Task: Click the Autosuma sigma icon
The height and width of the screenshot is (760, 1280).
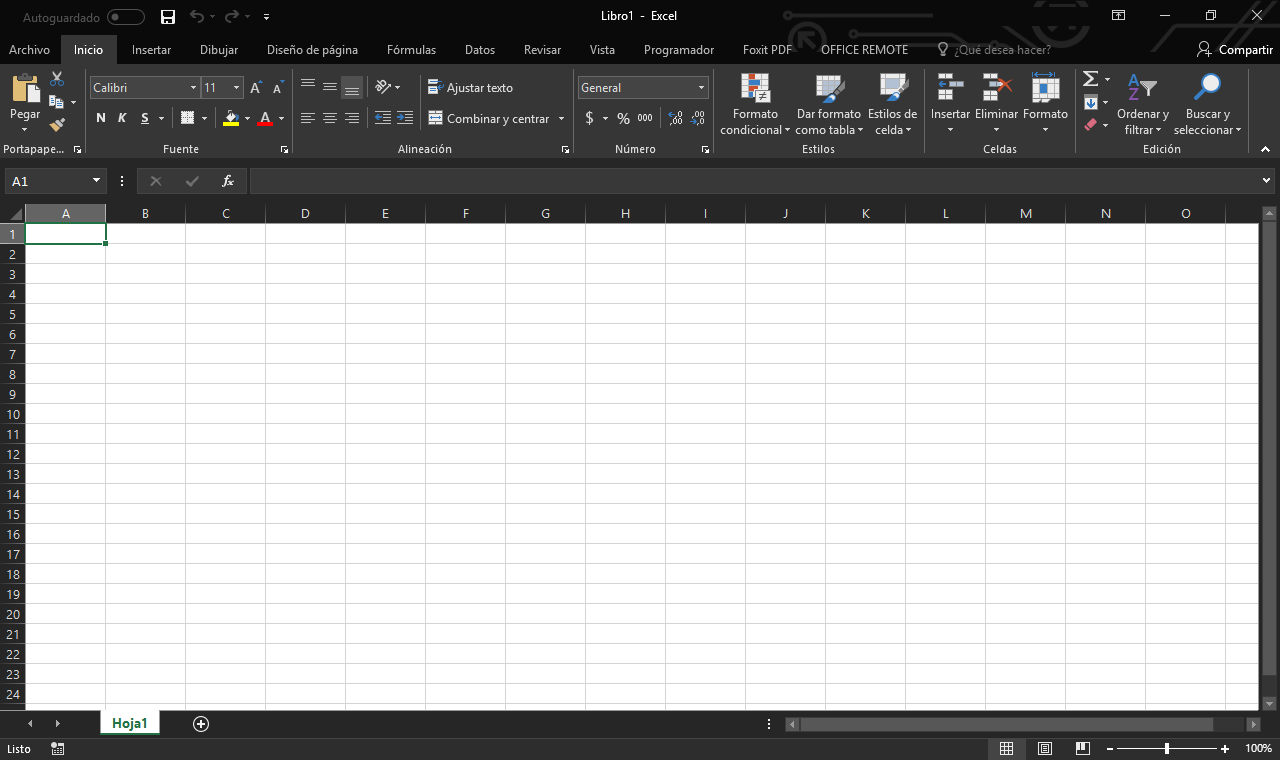Action: 1091,79
